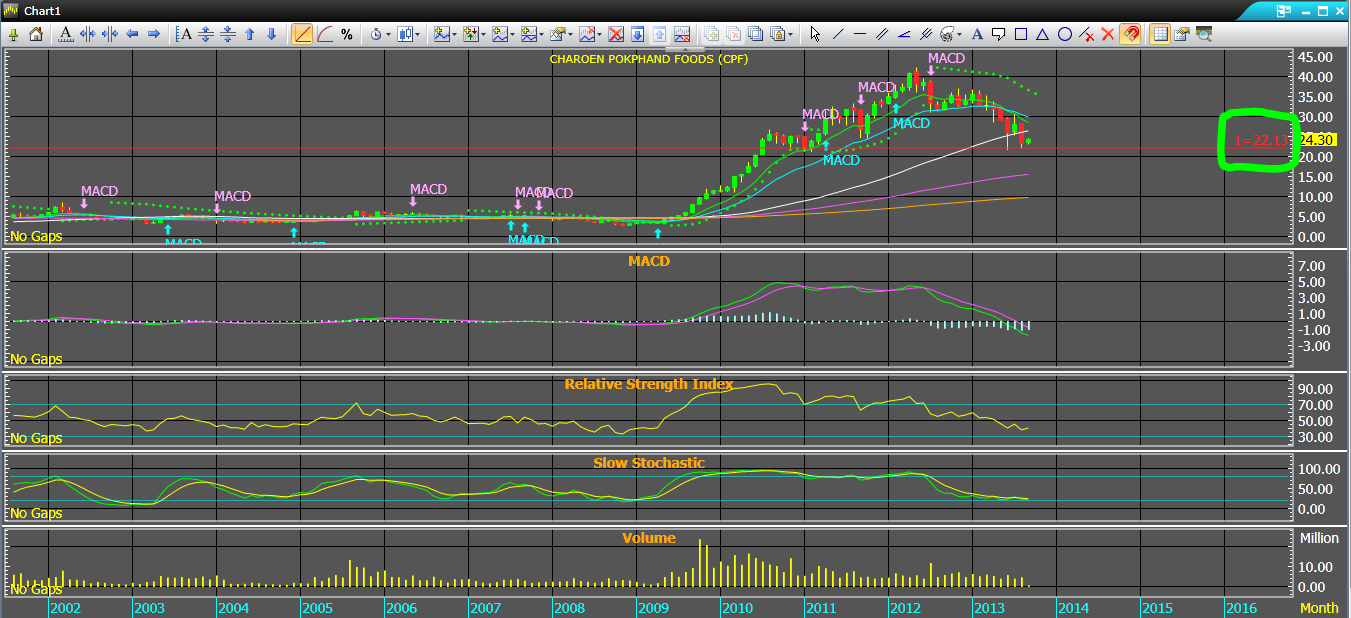1351x618 pixels.
Task: Add a text annotation with the A tool
Action: click(976, 34)
